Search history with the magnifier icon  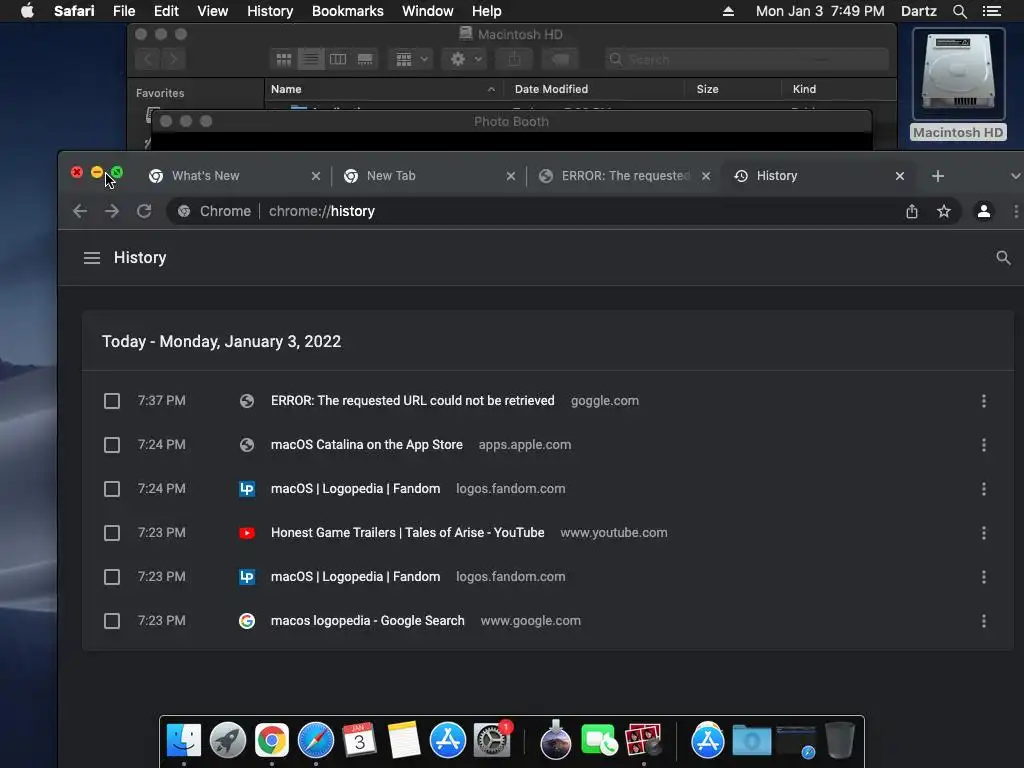(1003, 258)
